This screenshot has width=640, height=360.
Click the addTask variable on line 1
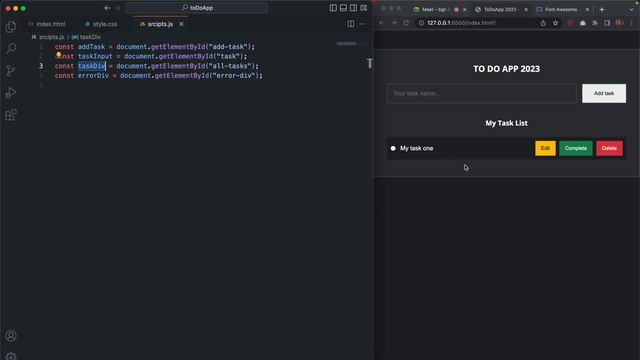pos(91,47)
